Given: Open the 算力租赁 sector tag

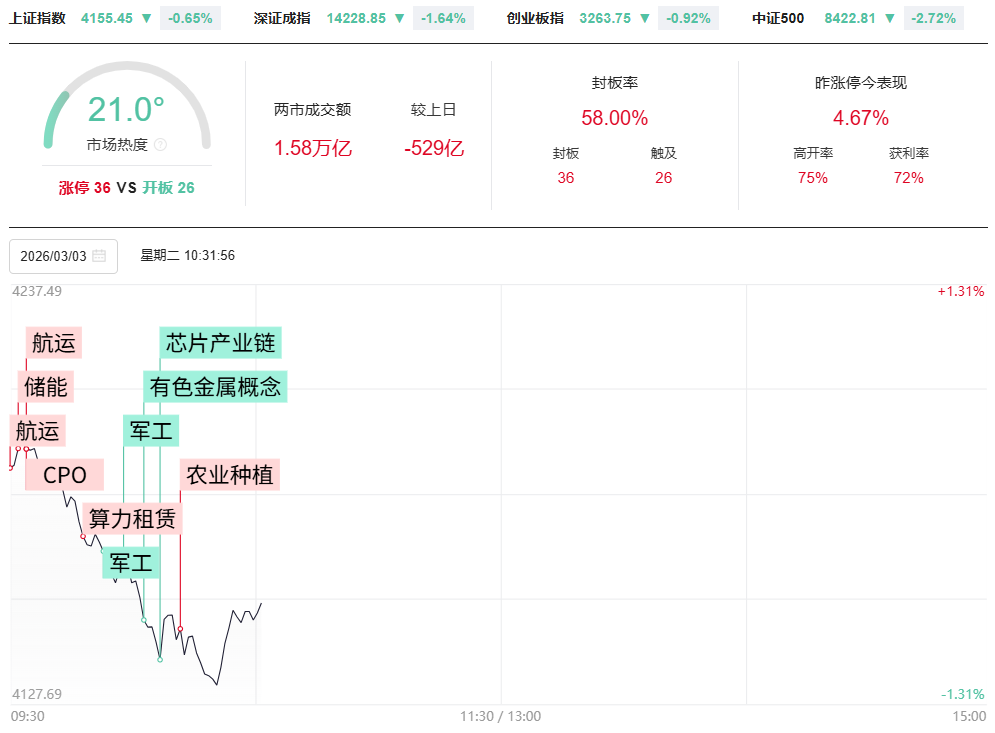Looking at the screenshot, I should pos(132,519).
